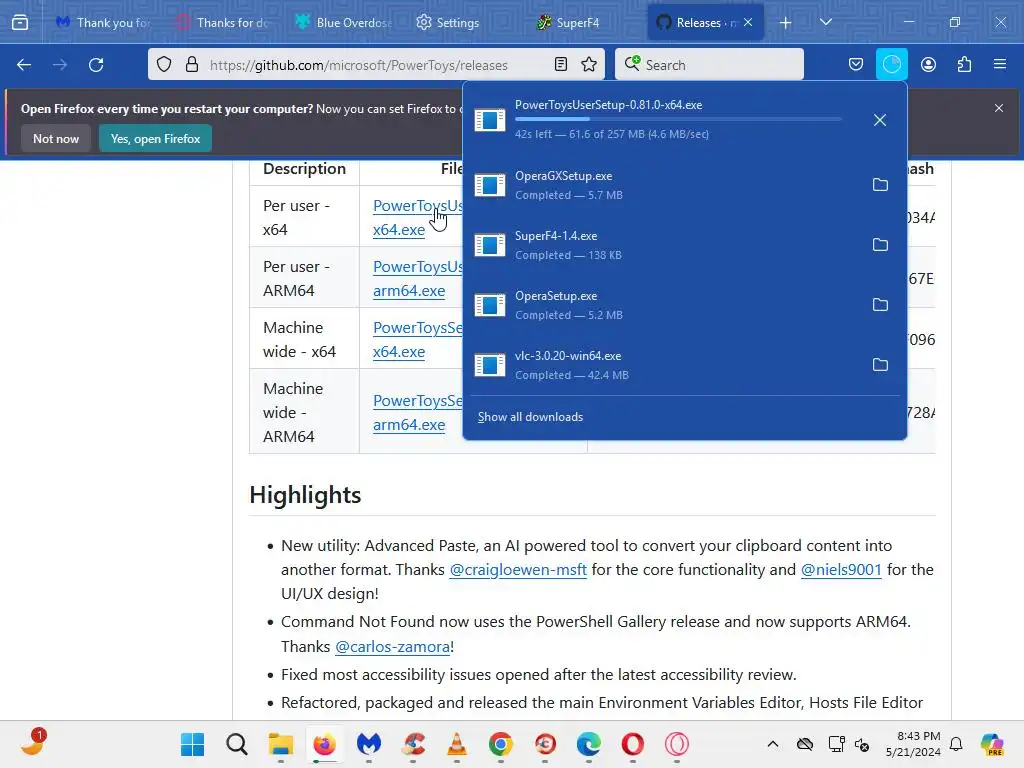Open the completed SuperF4-1.4.exe download
This screenshot has width=1024, height=768.
[665, 245]
